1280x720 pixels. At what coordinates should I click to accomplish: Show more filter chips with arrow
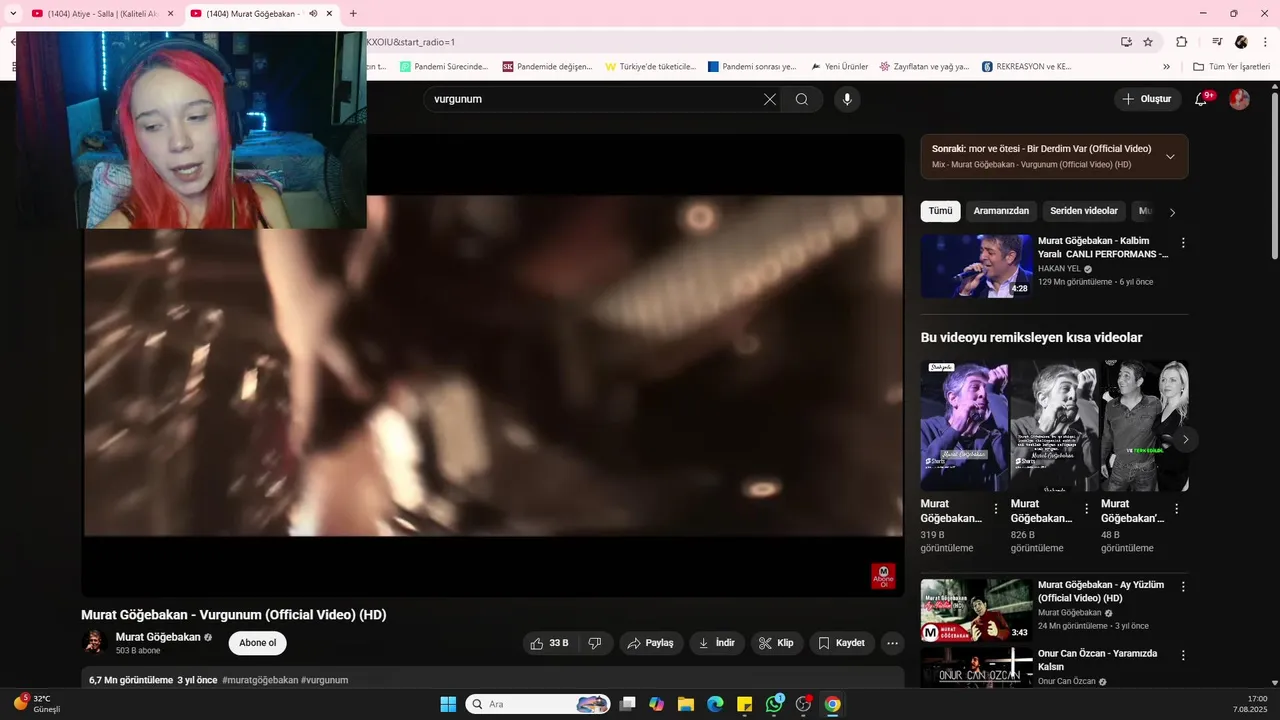pos(1172,212)
